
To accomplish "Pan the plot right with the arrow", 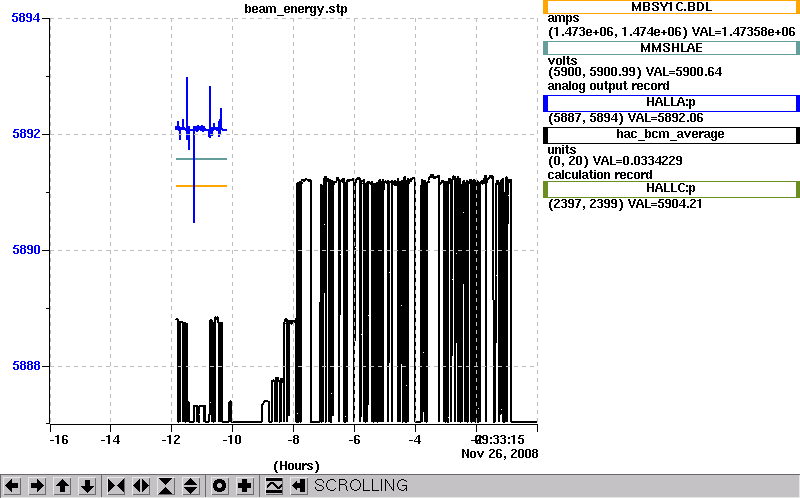I will click(x=37, y=486).
